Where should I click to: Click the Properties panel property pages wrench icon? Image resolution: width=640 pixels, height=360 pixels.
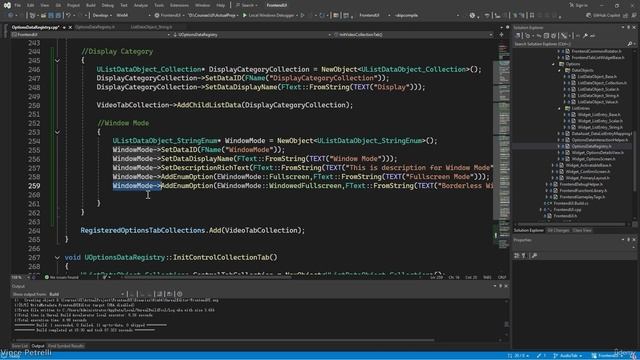[x=534, y=256]
